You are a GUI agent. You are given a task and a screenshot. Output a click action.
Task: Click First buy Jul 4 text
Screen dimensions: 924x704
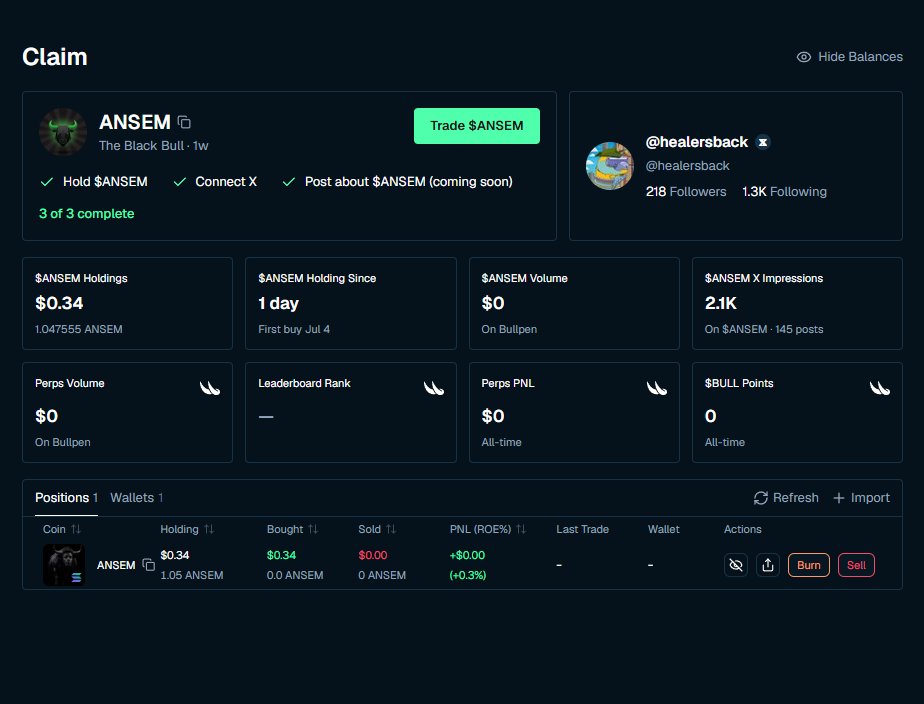[x=294, y=329]
